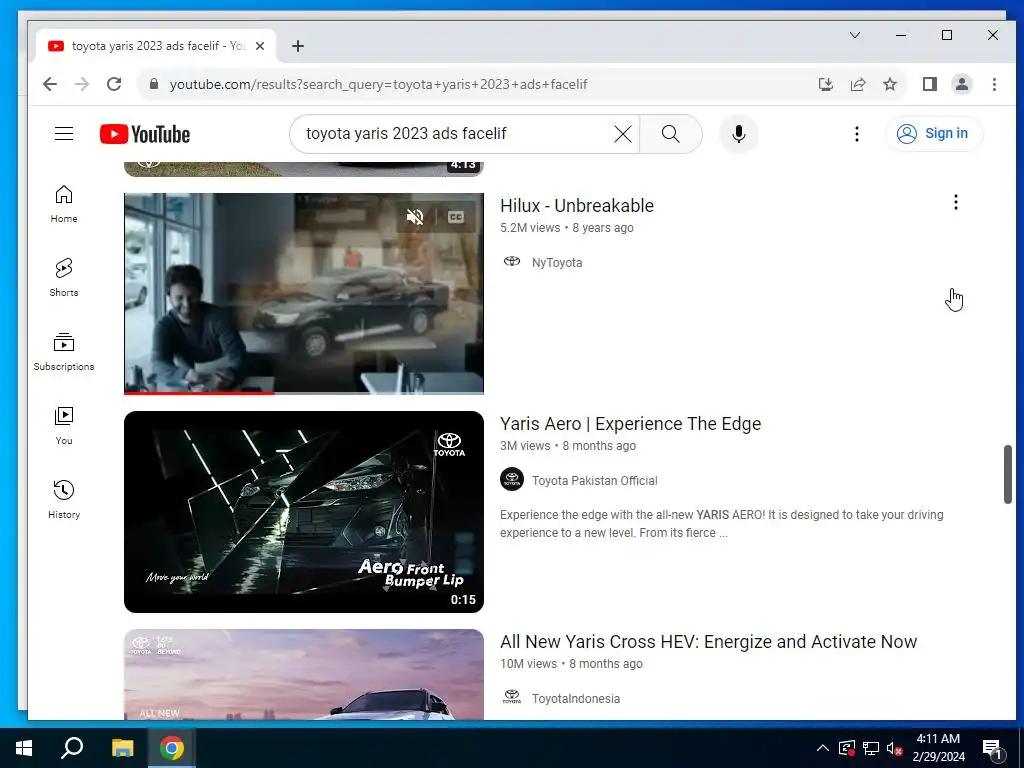Open the network tray icon
The height and width of the screenshot is (768, 1024).
pyautogui.click(x=871, y=748)
